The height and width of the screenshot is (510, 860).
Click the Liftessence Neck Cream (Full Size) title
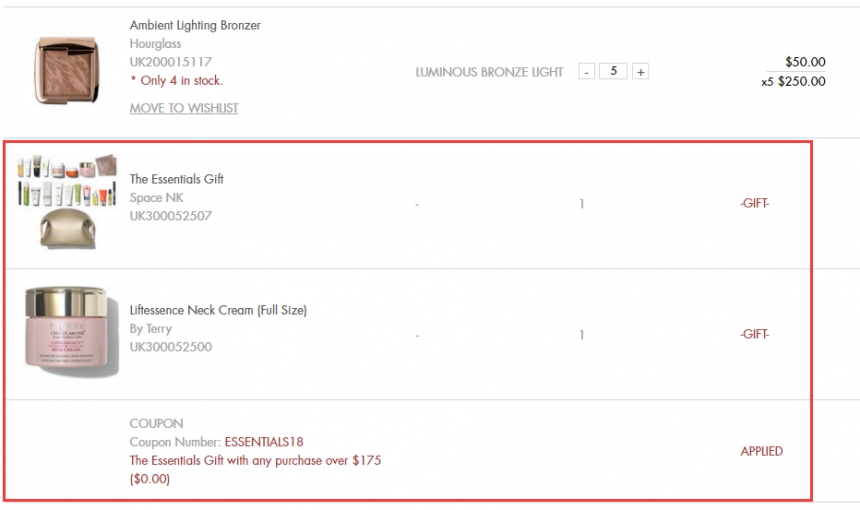pyautogui.click(x=218, y=310)
